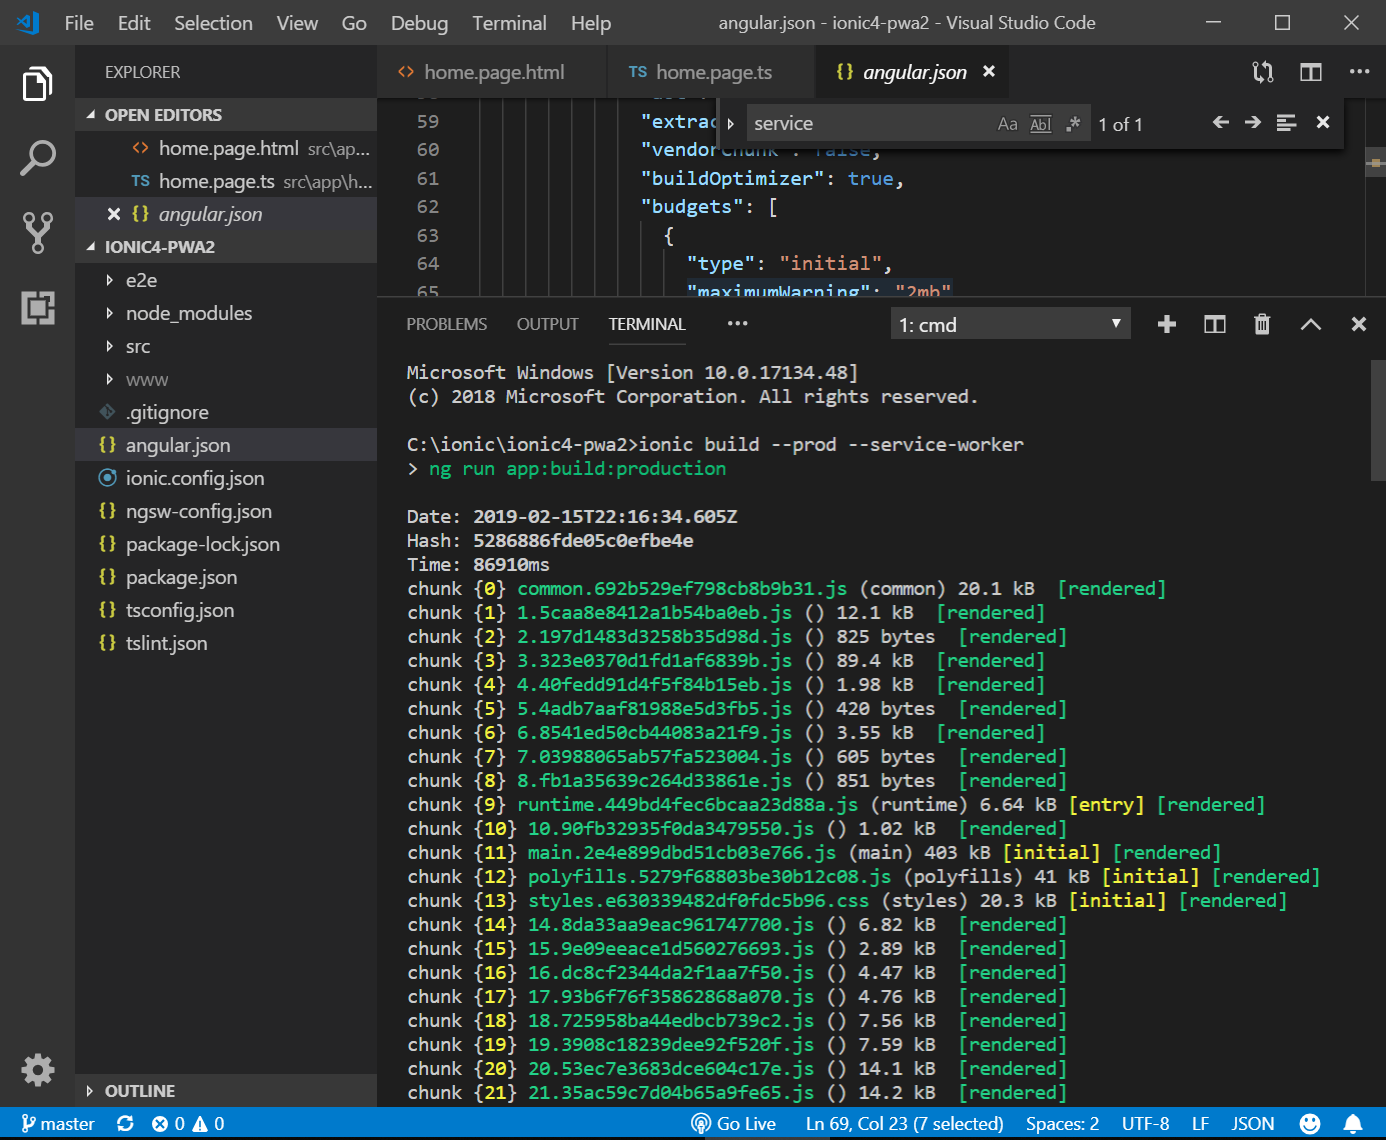Click the Manage gear icon
Viewport: 1386px width, 1140px height.
37,1069
